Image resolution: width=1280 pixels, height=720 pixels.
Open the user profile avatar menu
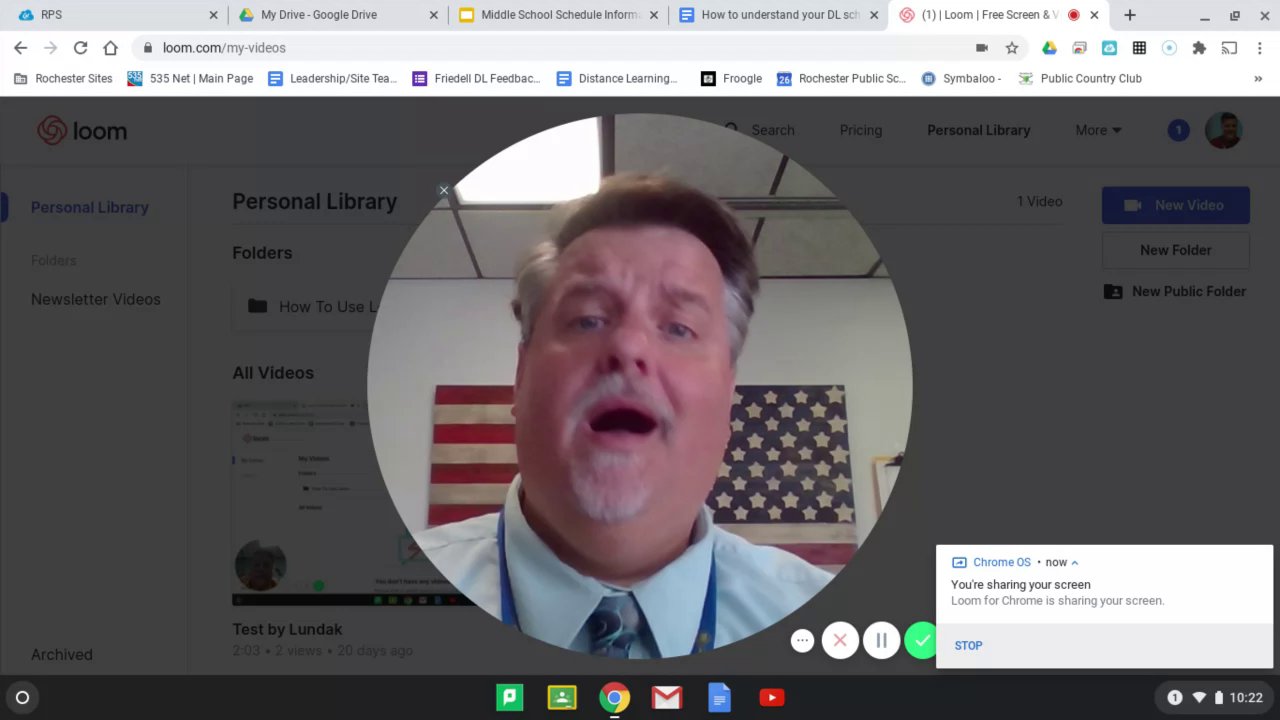[x=1223, y=130]
